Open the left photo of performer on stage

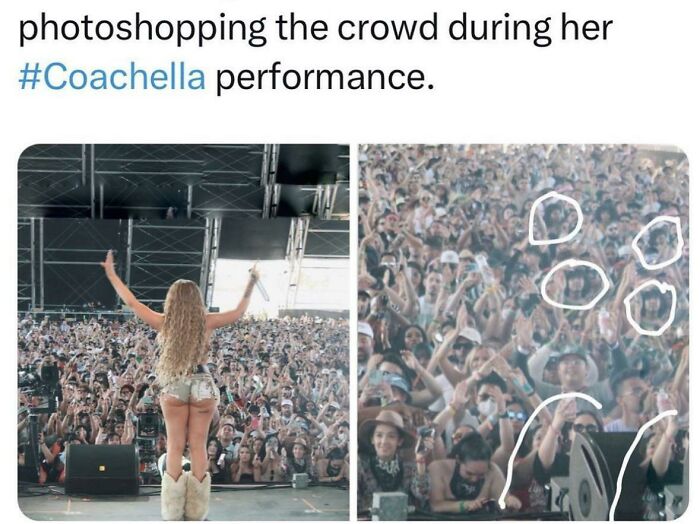pos(183,332)
